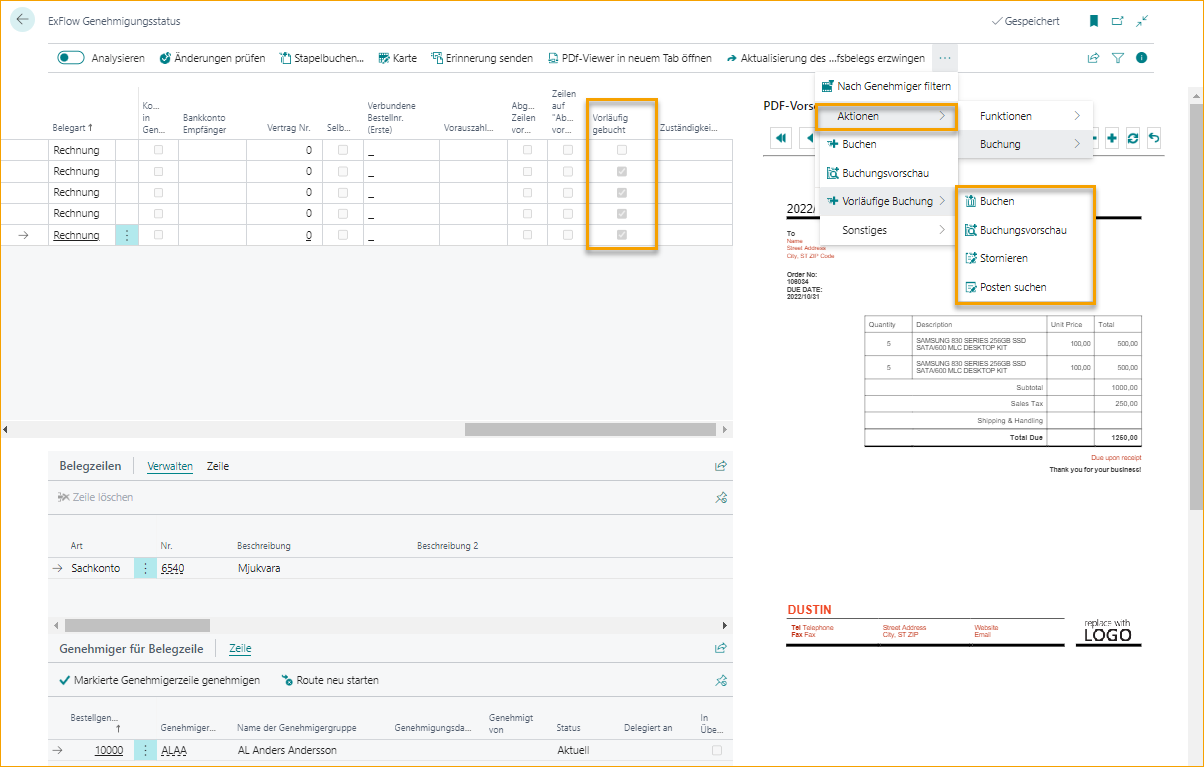Click the PDF viewer refresh icon
Viewport: 1204px width, 767px height.
(1133, 138)
